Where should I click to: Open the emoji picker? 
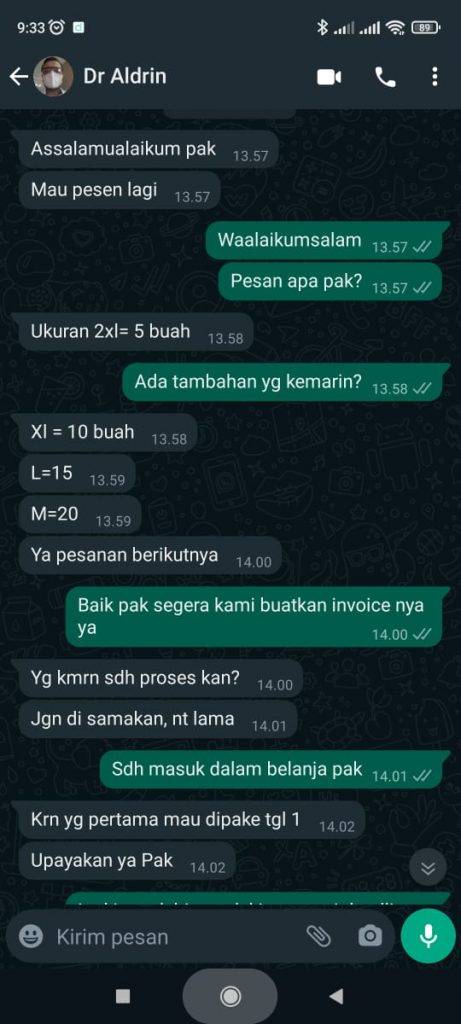pyautogui.click(x=31, y=937)
